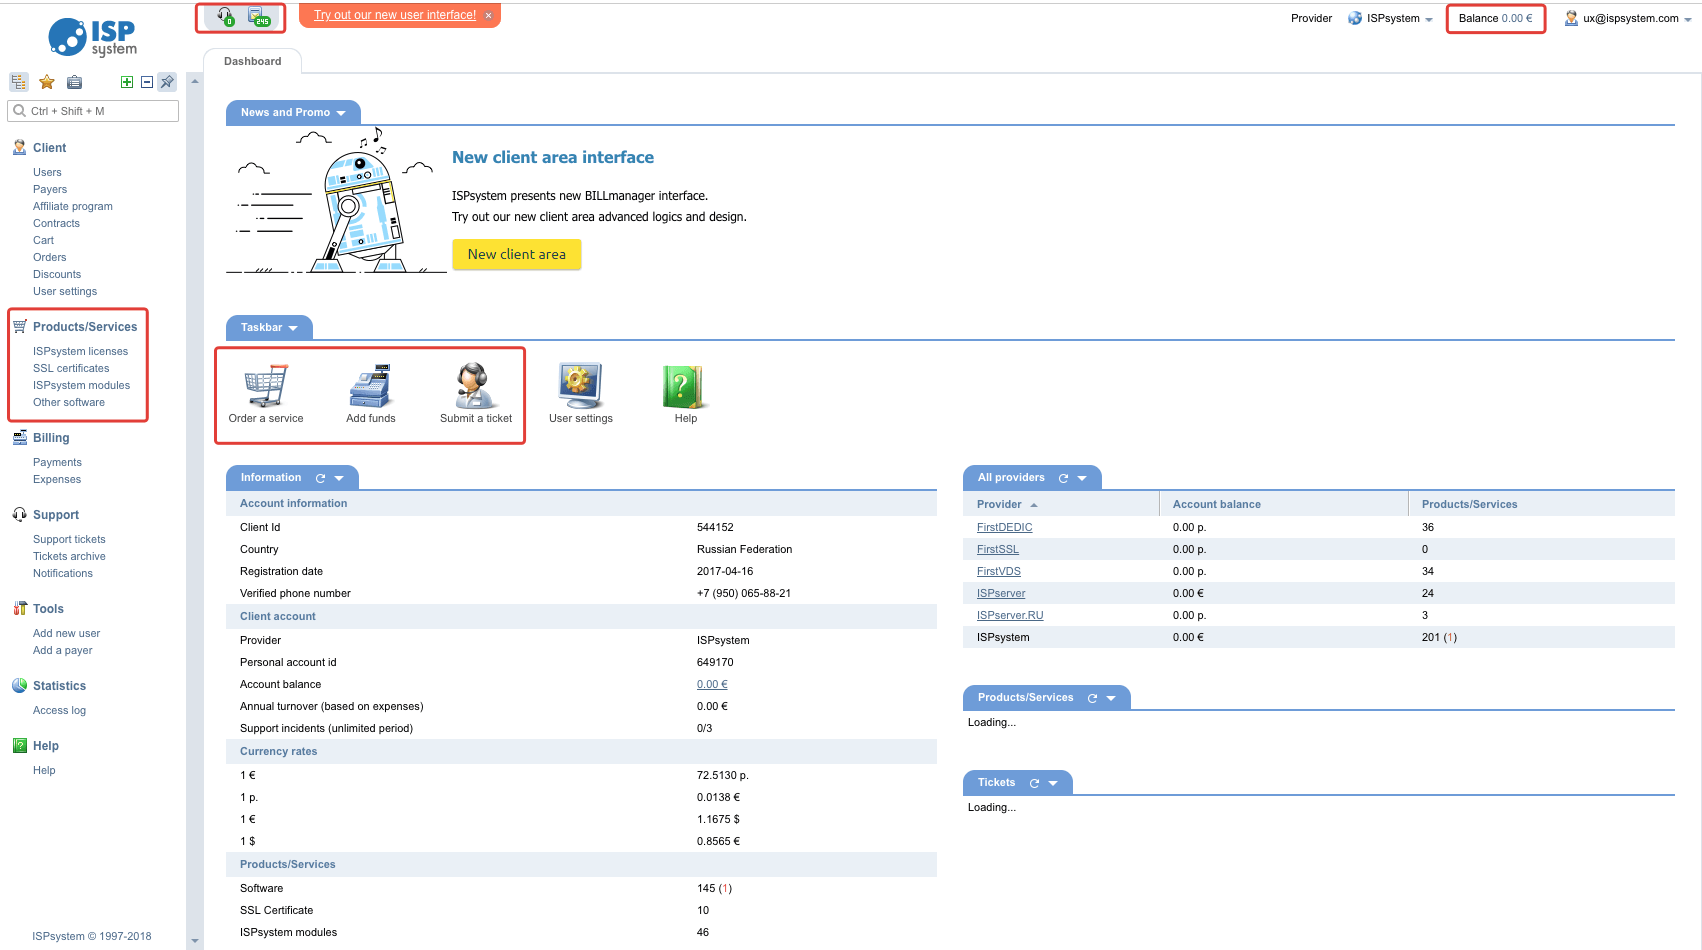Open the FirstDEDIC provider link
Screen dimensions: 1702x950
pos(1004,527)
